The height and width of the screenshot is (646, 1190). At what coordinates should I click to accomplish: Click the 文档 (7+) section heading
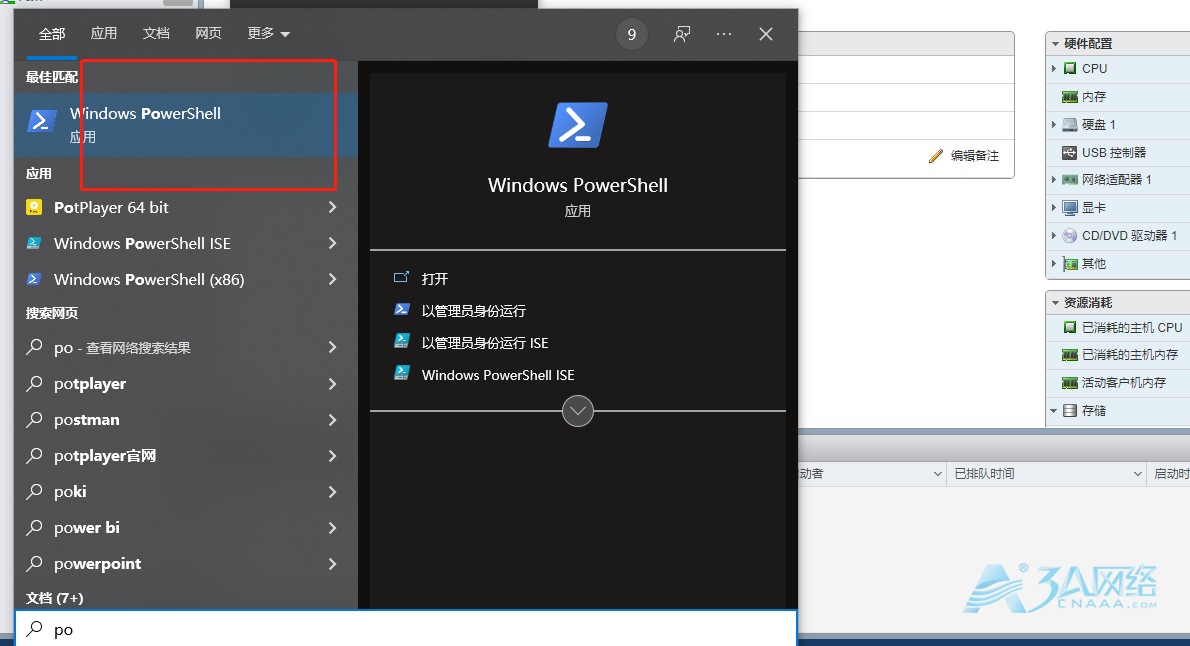click(x=55, y=598)
